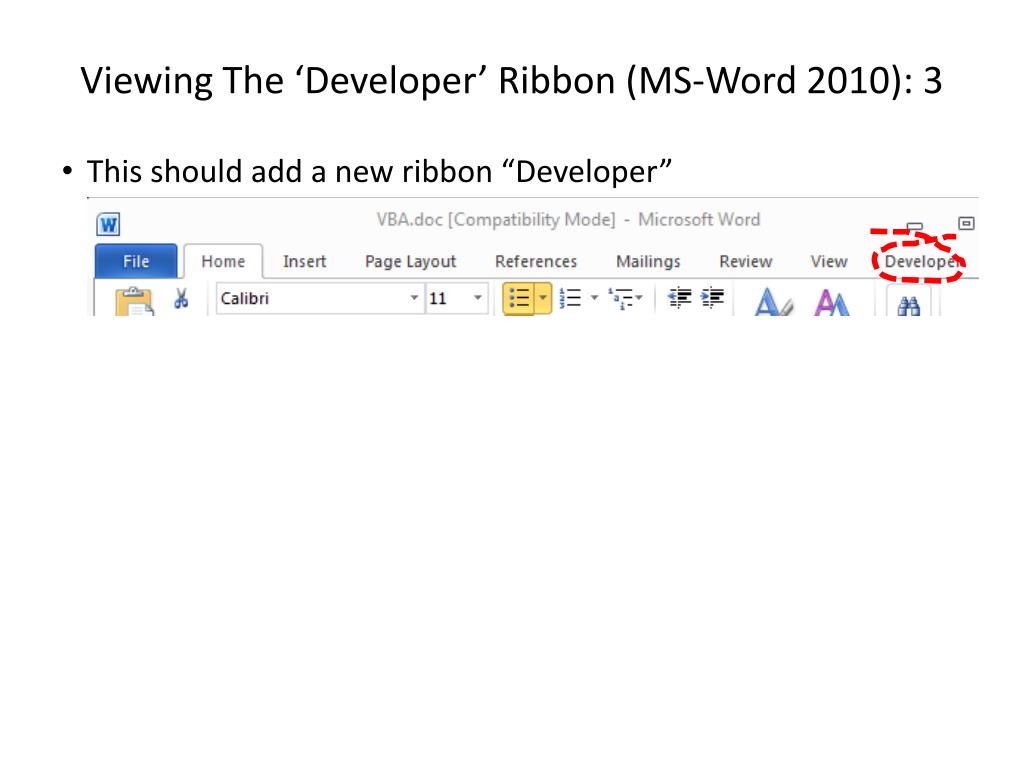Open the Review tab
The width and height of the screenshot is (1024, 768).
[x=746, y=261]
